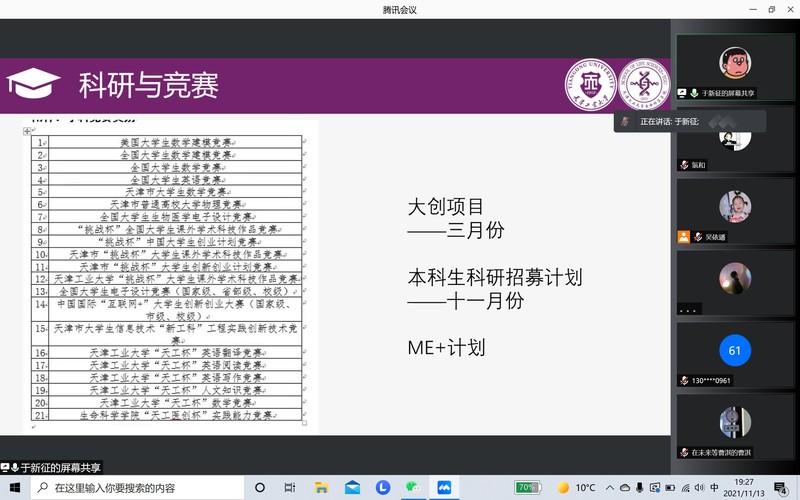Click the slide text ME+计划
800x500 pixels.
446,347
